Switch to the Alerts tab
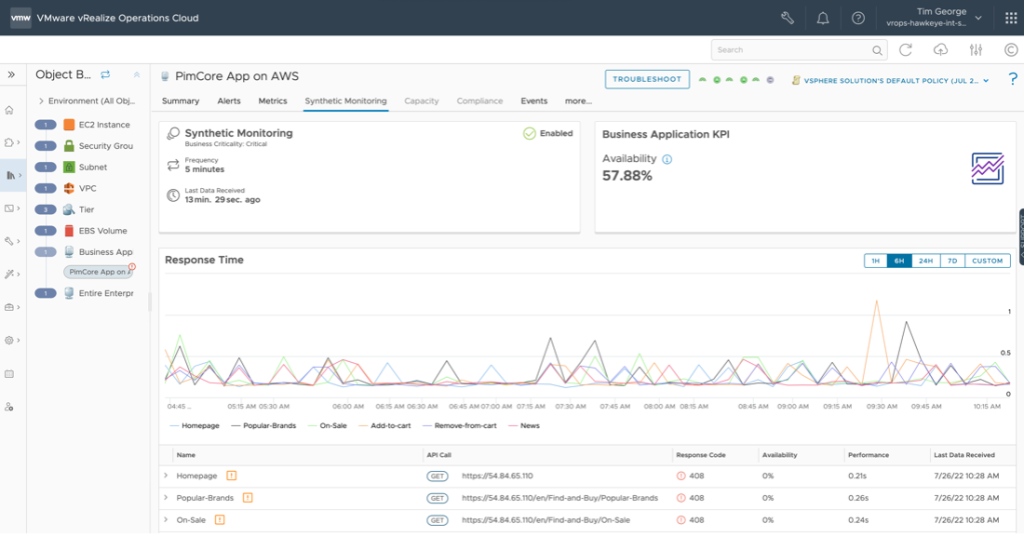Viewport: 1024px width, 537px height. pos(229,101)
